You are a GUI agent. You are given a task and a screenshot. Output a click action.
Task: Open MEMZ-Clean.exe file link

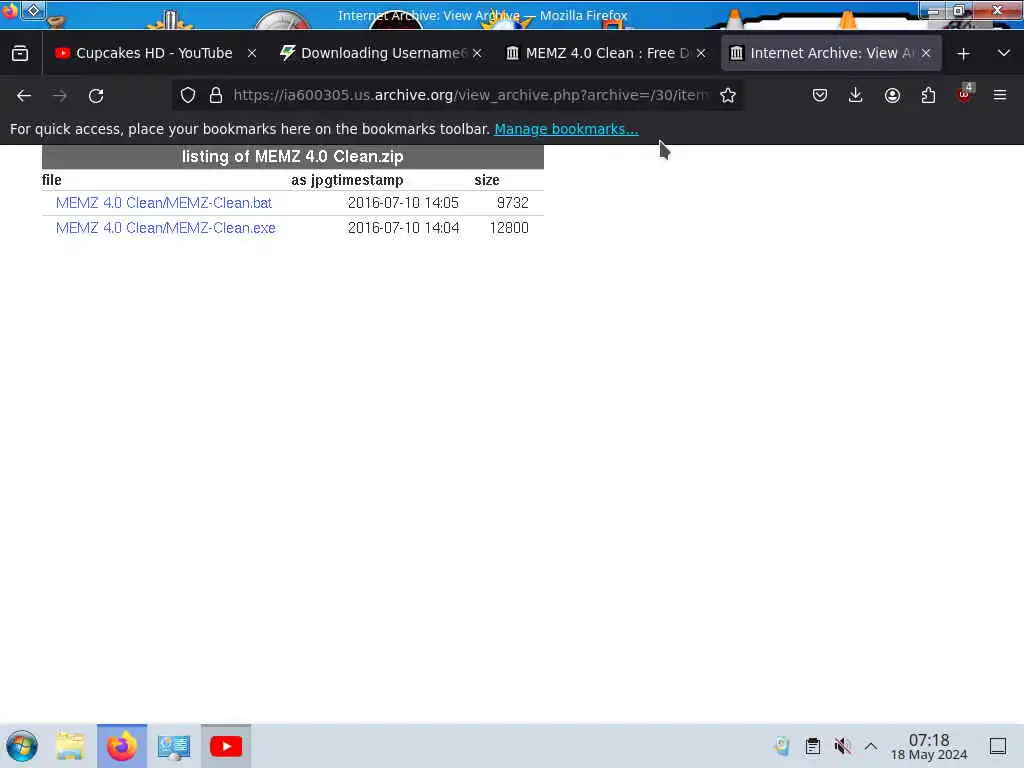[x=166, y=228]
